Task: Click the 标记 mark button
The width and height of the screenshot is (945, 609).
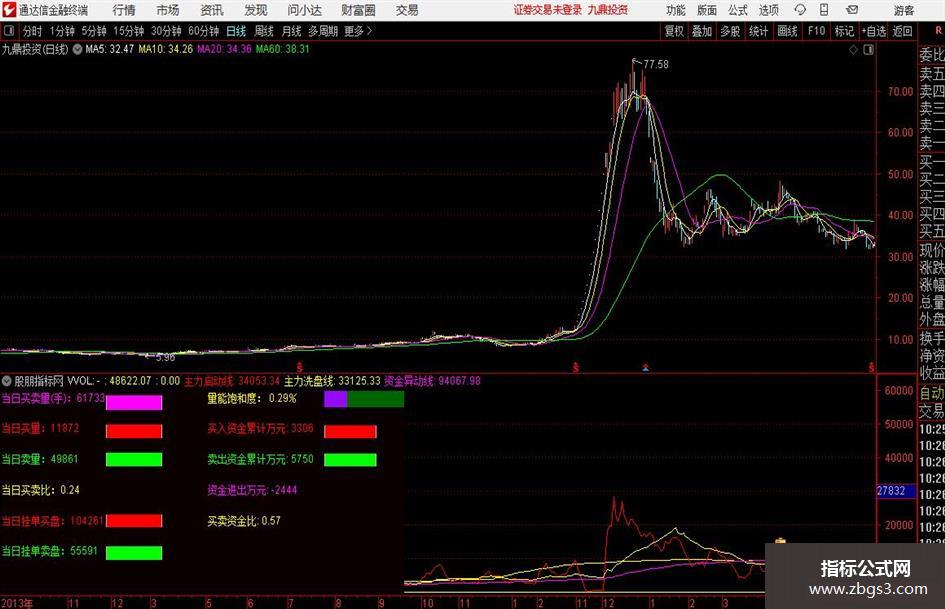Action: tap(844, 31)
